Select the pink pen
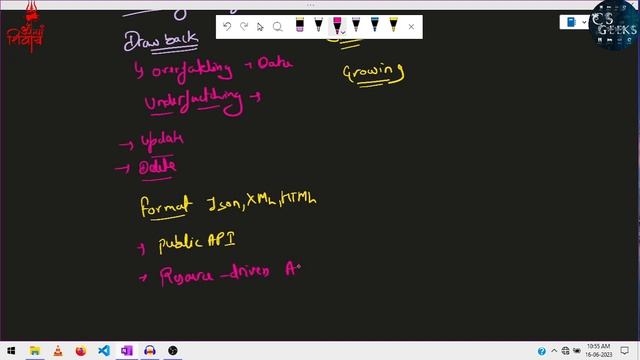 pos(337,25)
